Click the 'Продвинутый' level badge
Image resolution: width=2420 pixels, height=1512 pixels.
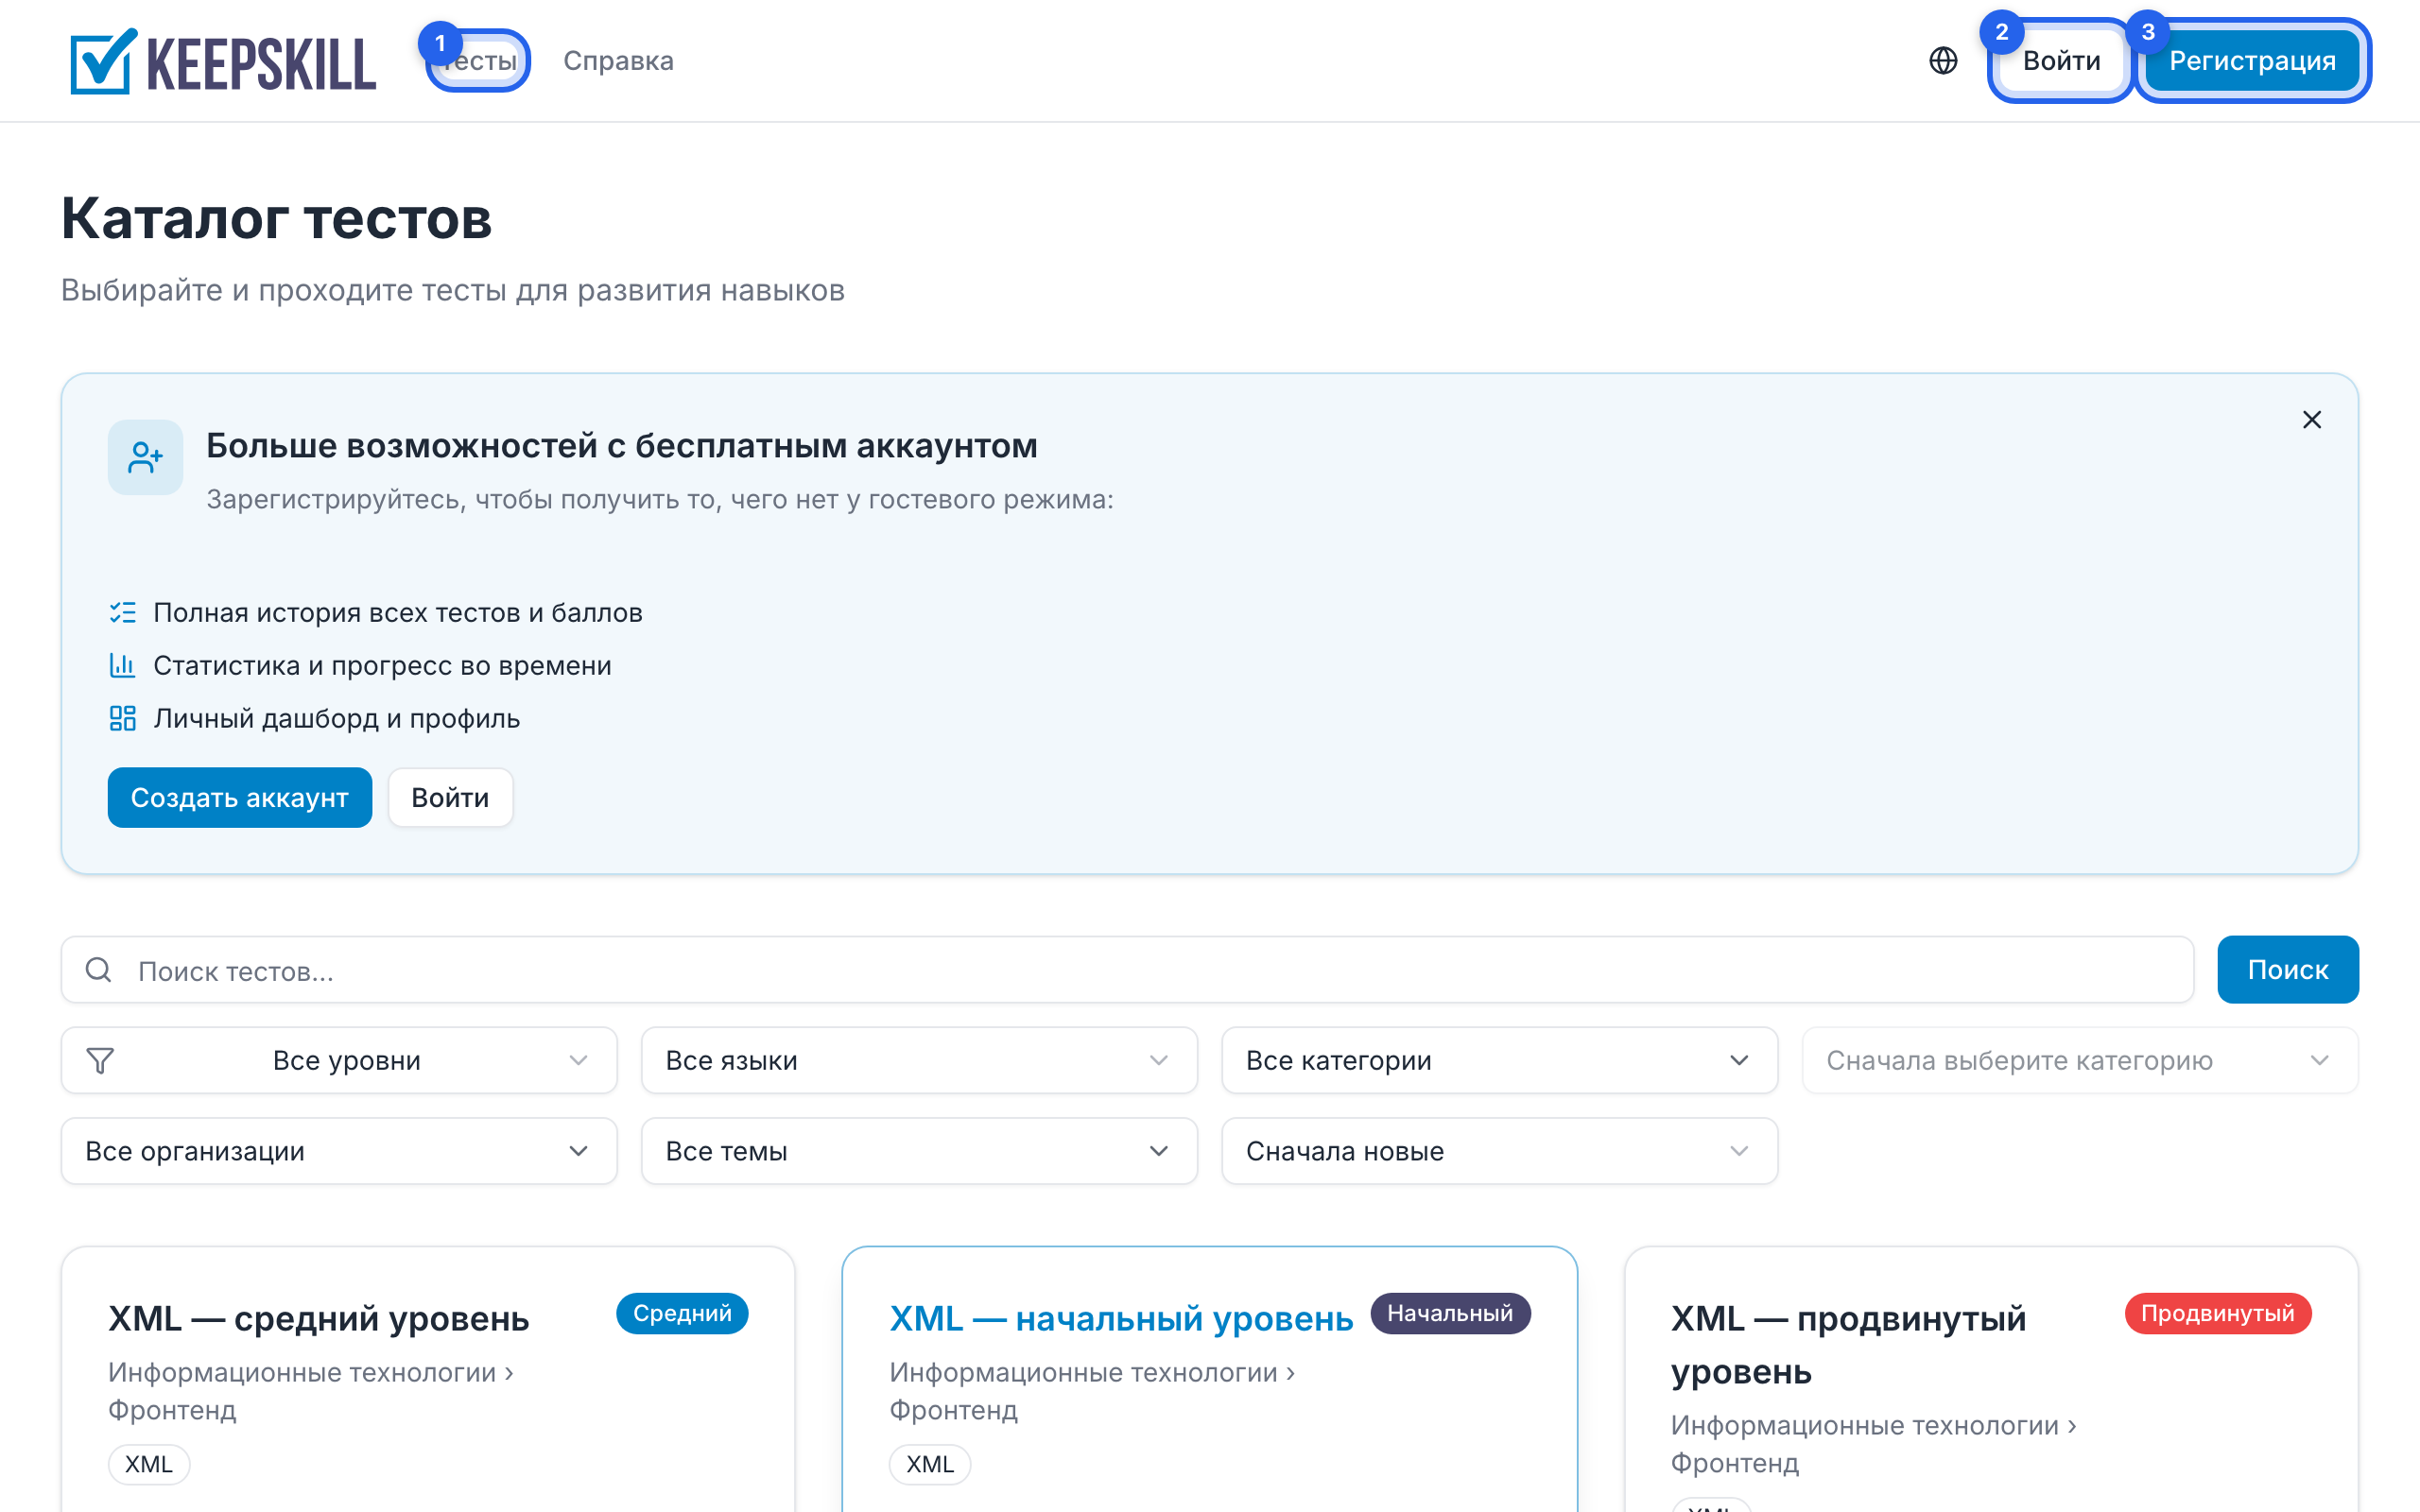coord(2217,1313)
